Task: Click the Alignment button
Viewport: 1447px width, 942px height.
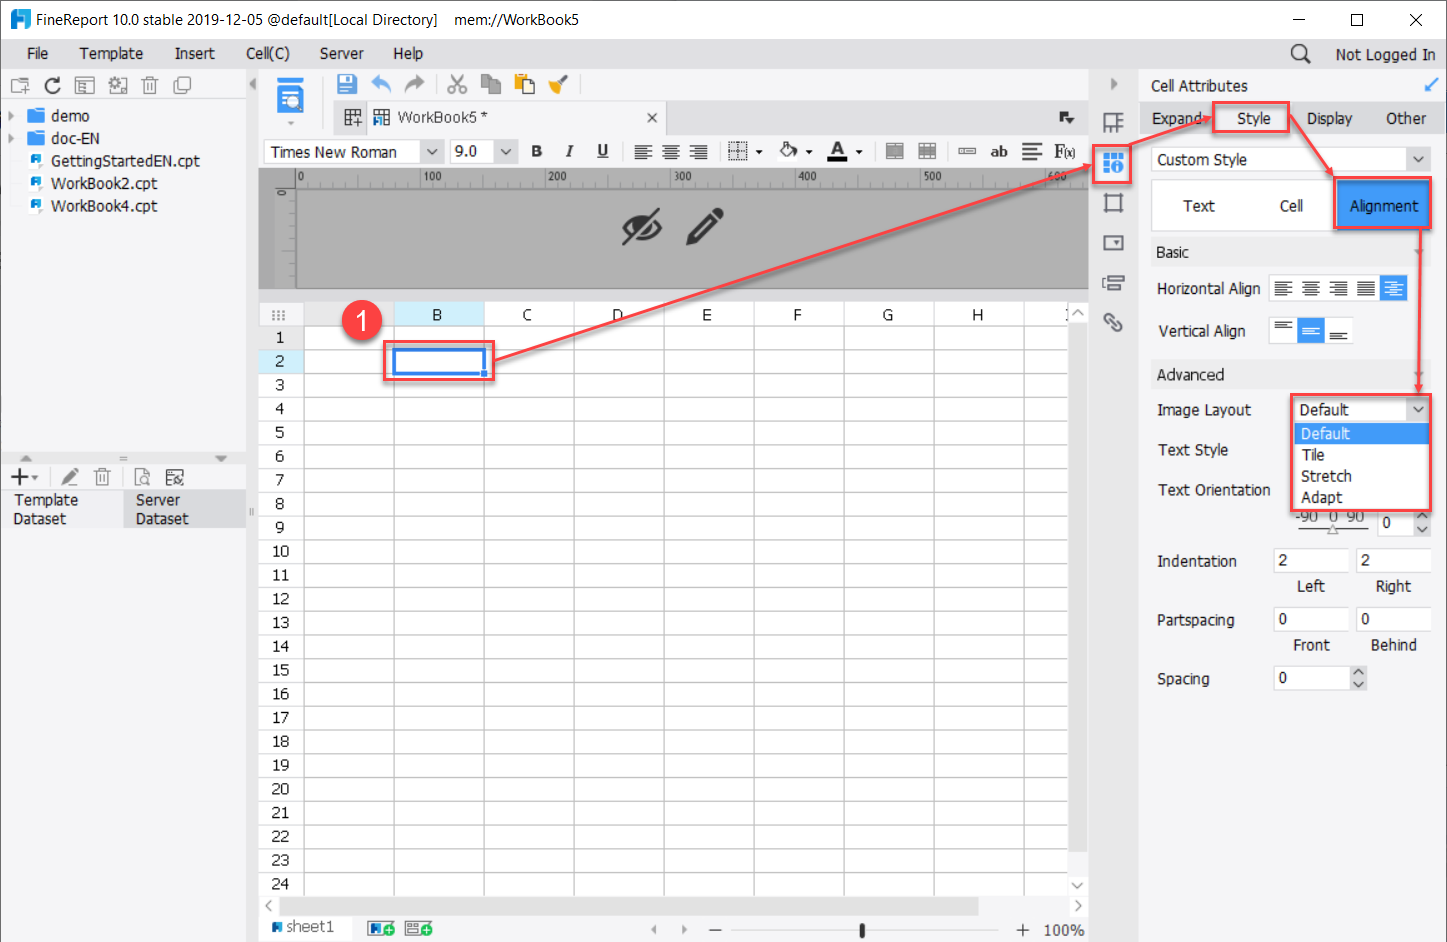Action: tap(1383, 205)
